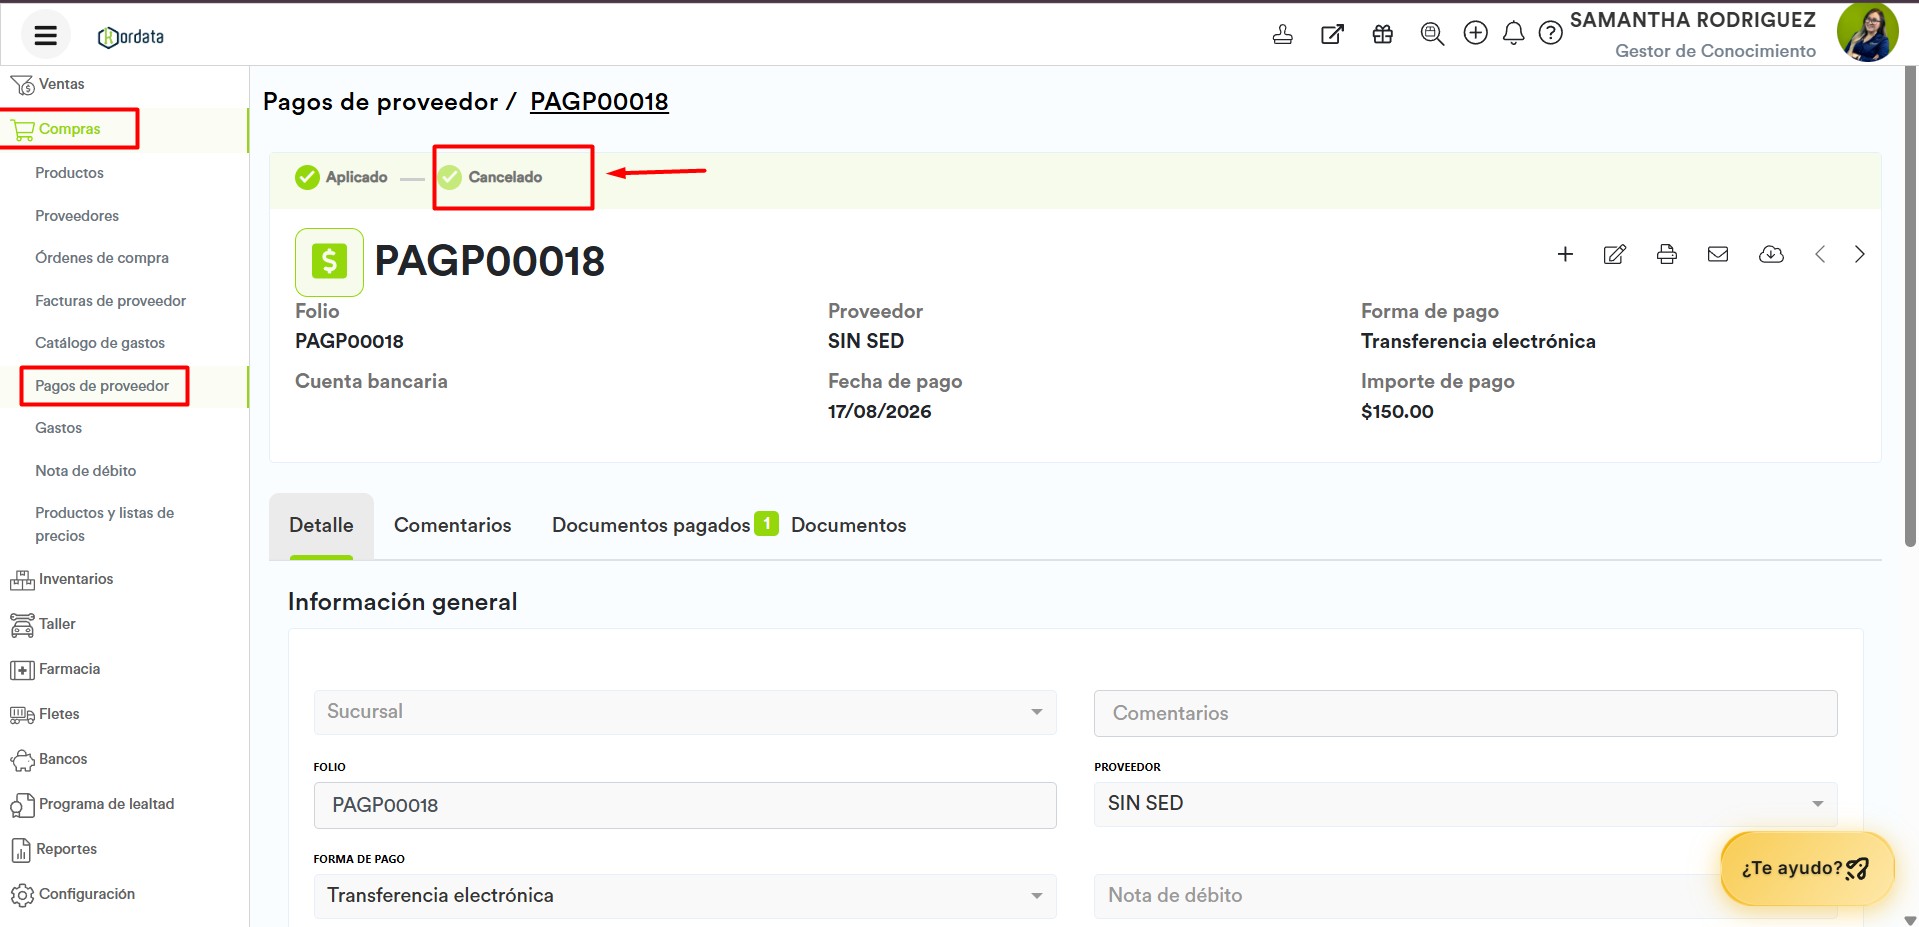Click the green dollar payment icon
This screenshot has width=1919, height=927.
(x=329, y=262)
